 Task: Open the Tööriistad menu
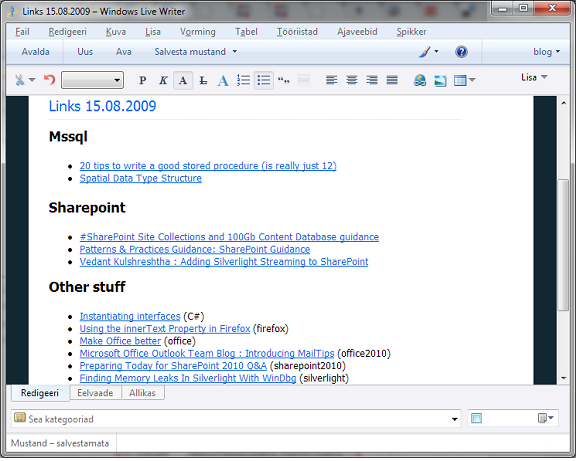point(297,32)
